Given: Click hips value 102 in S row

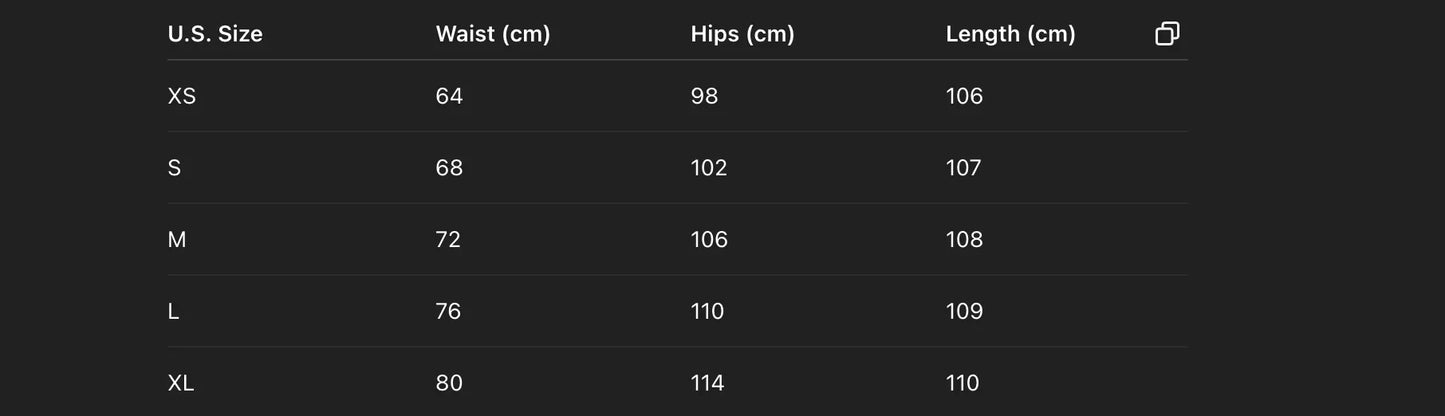Looking at the screenshot, I should 709,168.
